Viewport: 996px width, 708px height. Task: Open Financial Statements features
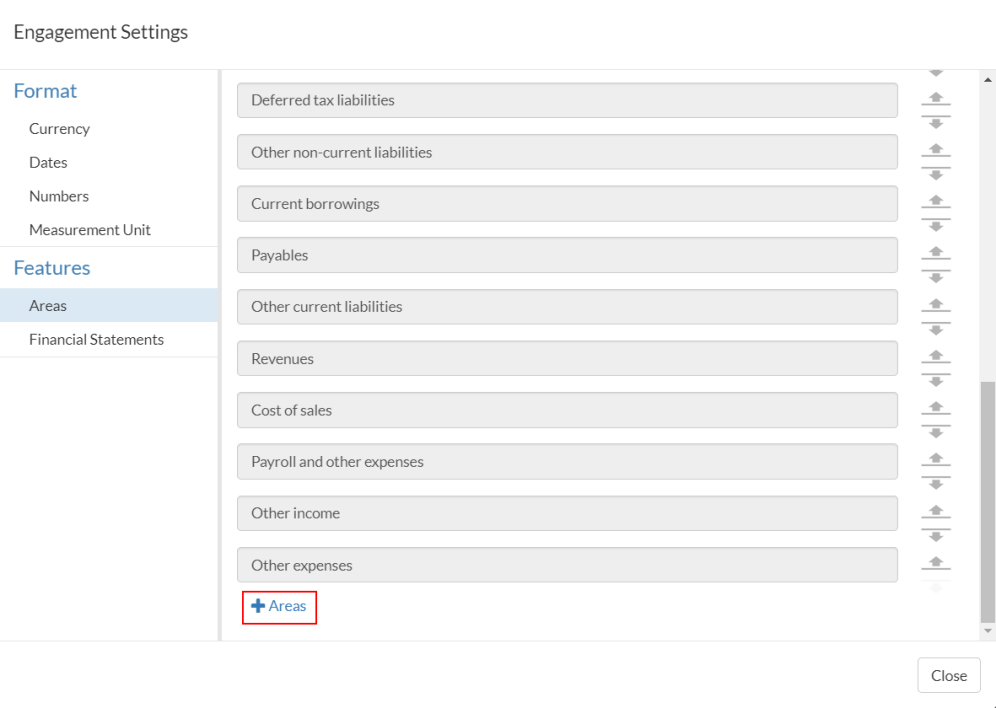pyautogui.click(x=96, y=340)
